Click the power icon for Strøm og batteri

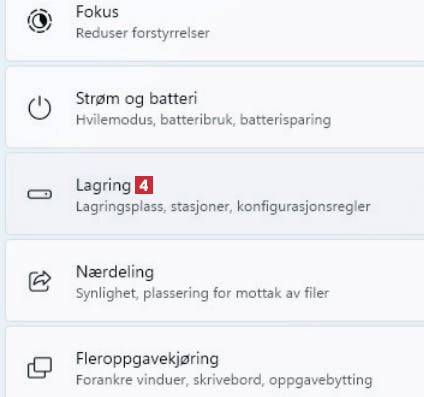click(x=39, y=108)
